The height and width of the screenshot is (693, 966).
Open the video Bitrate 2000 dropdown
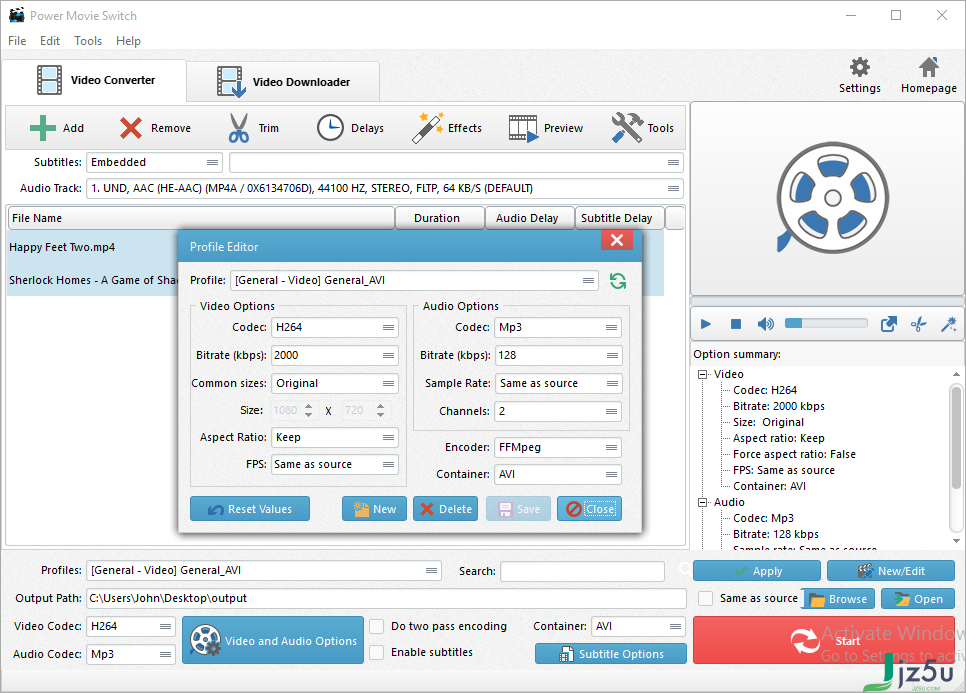click(x=335, y=355)
